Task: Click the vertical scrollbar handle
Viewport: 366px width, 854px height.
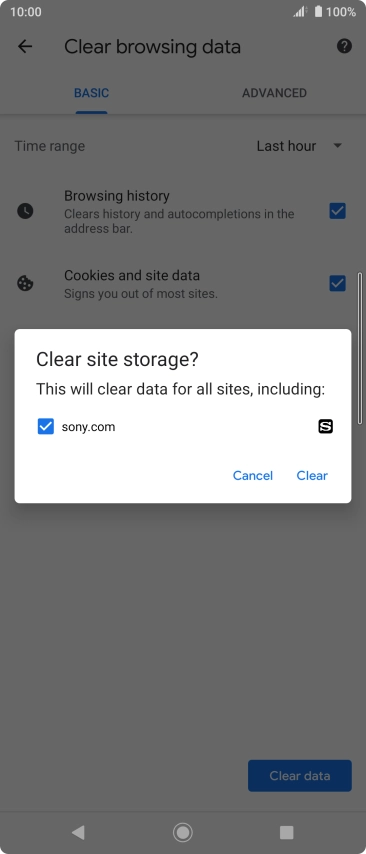Action: click(359, 348)
